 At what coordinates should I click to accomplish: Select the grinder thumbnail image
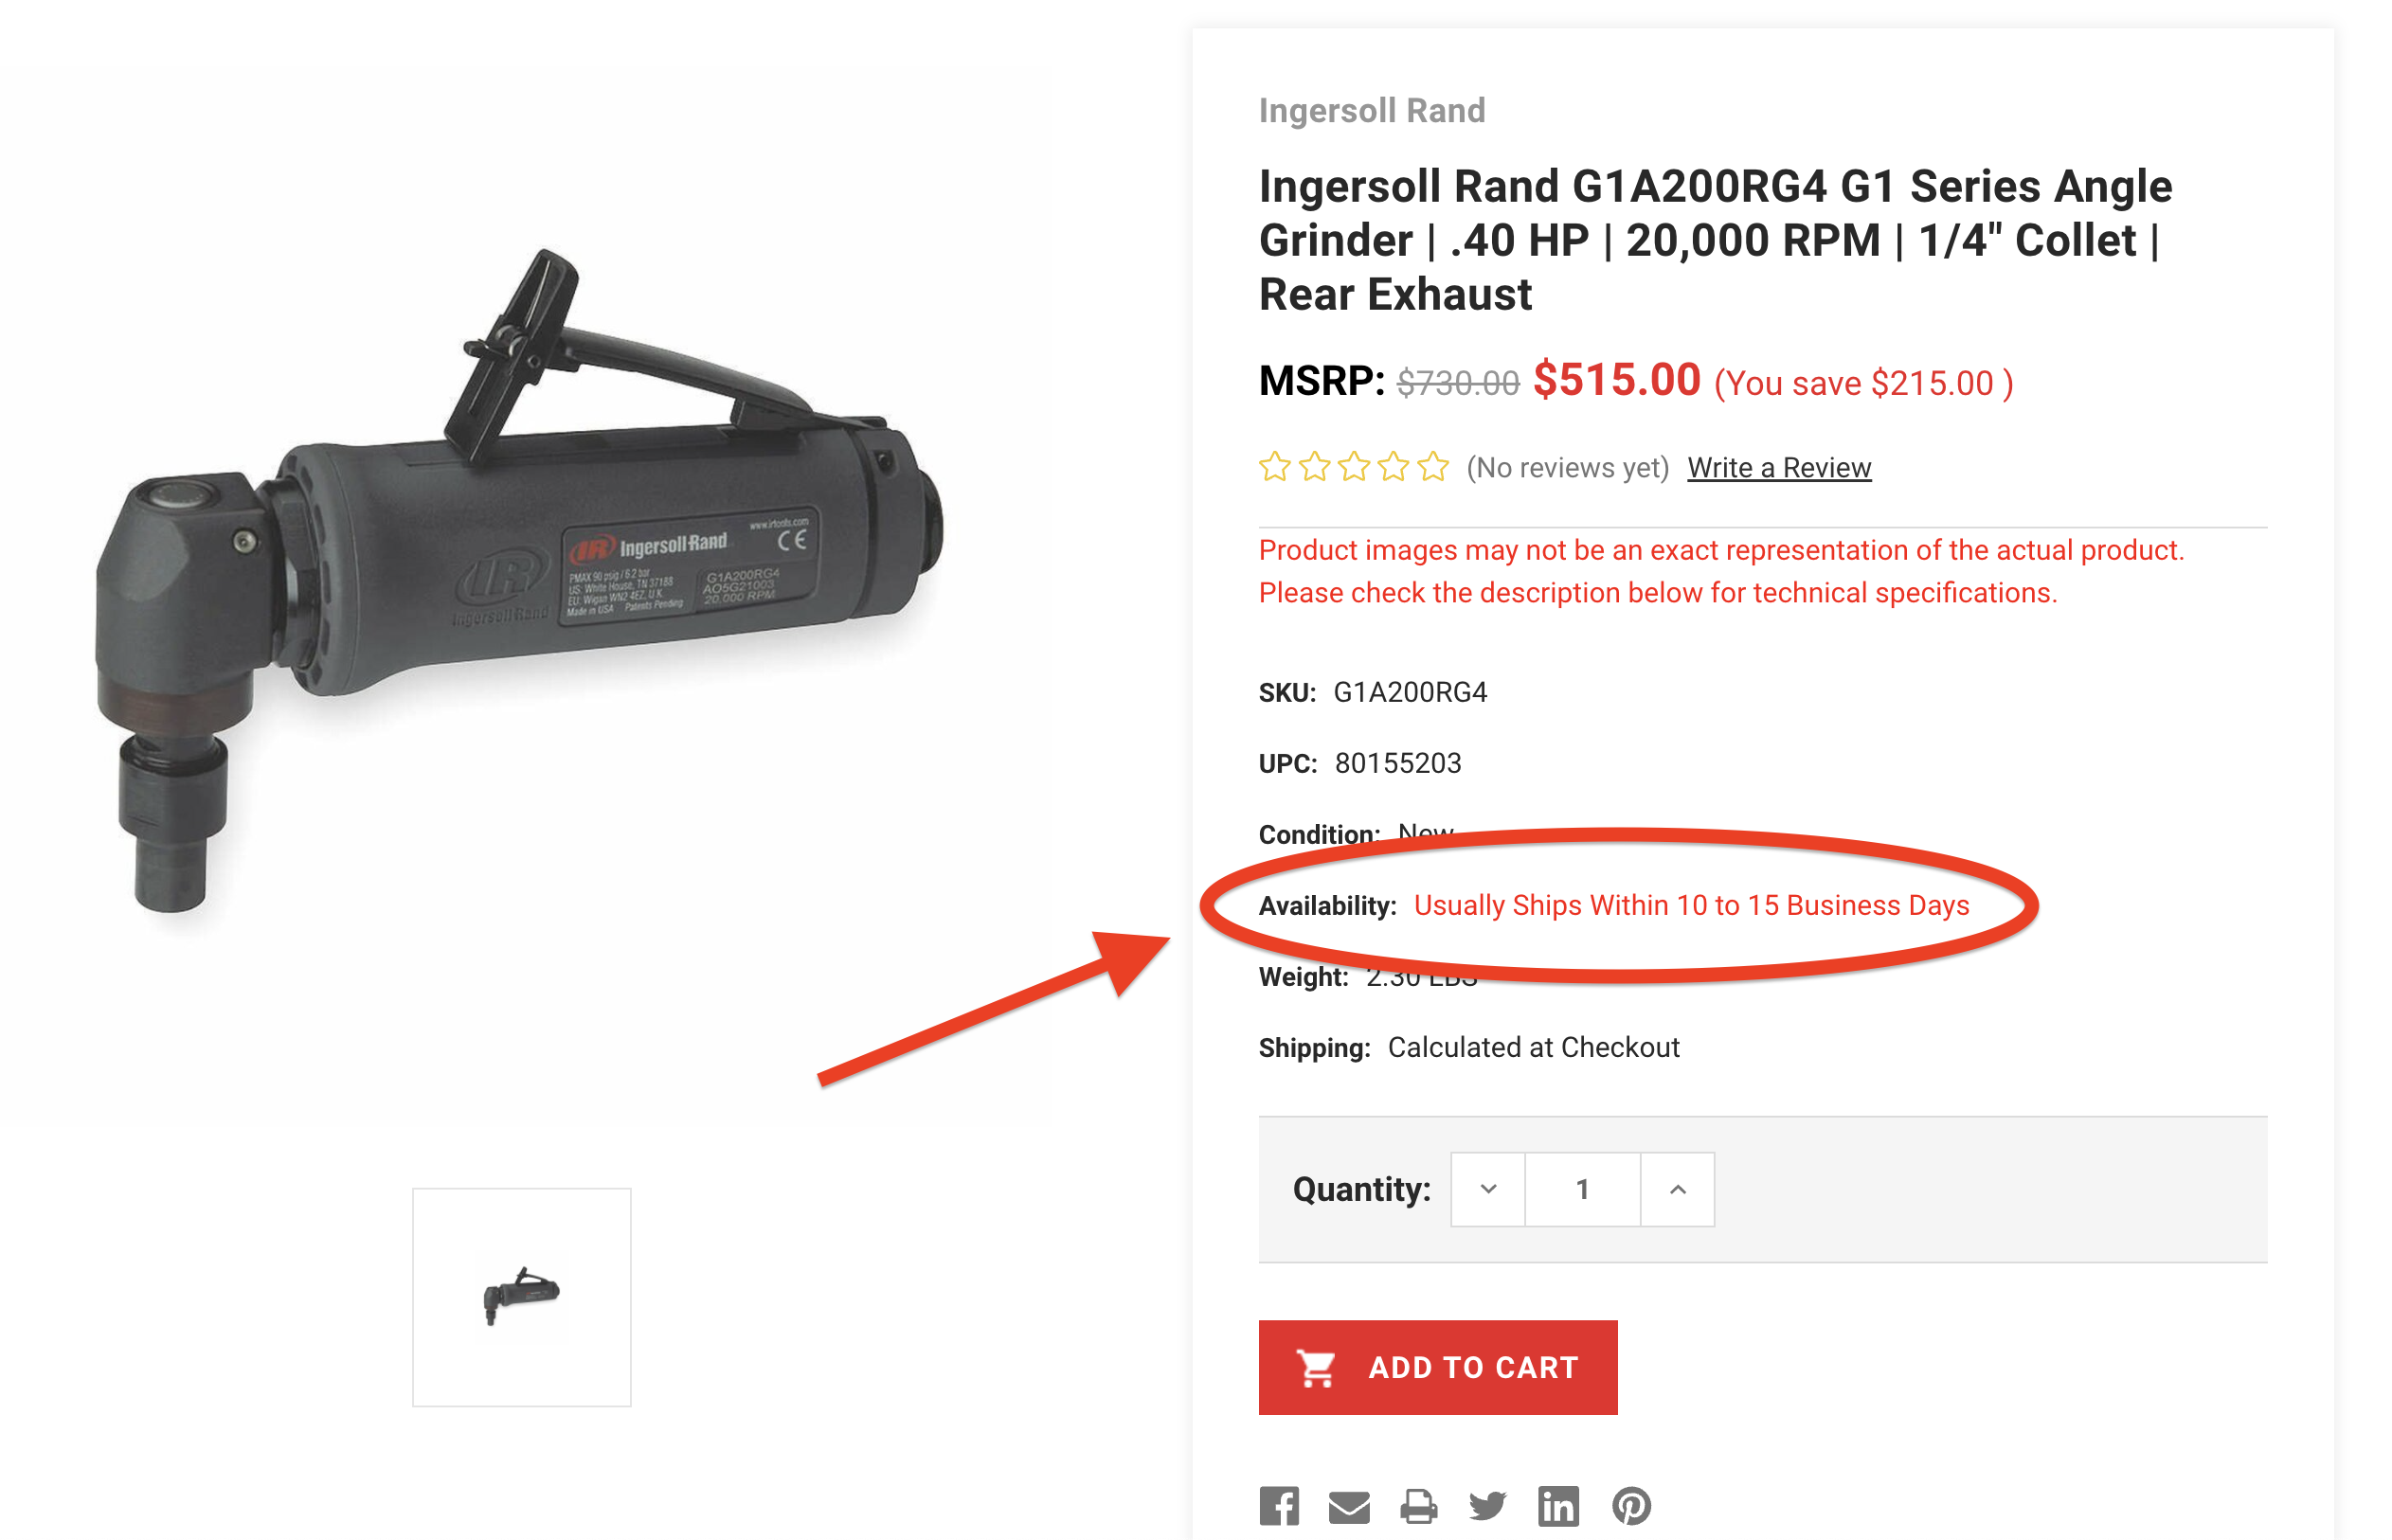pos(521,1297)
